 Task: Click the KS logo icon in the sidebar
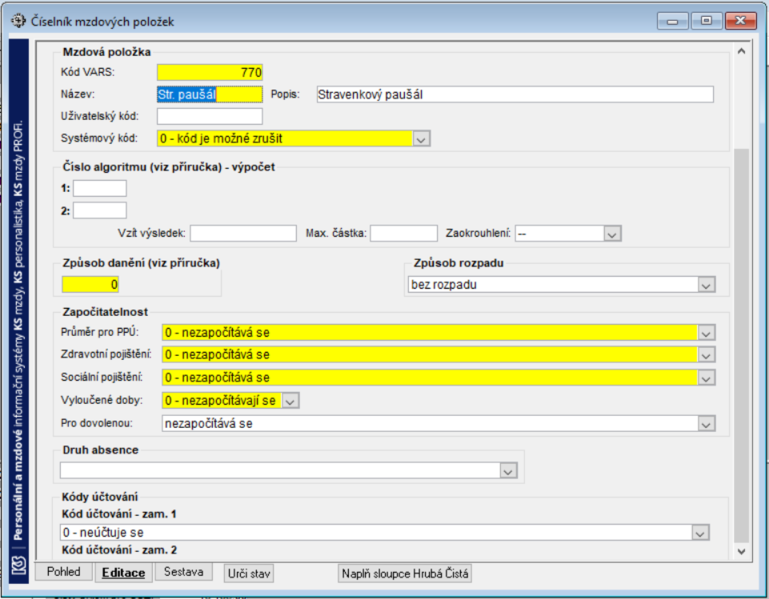coord(19,566)
